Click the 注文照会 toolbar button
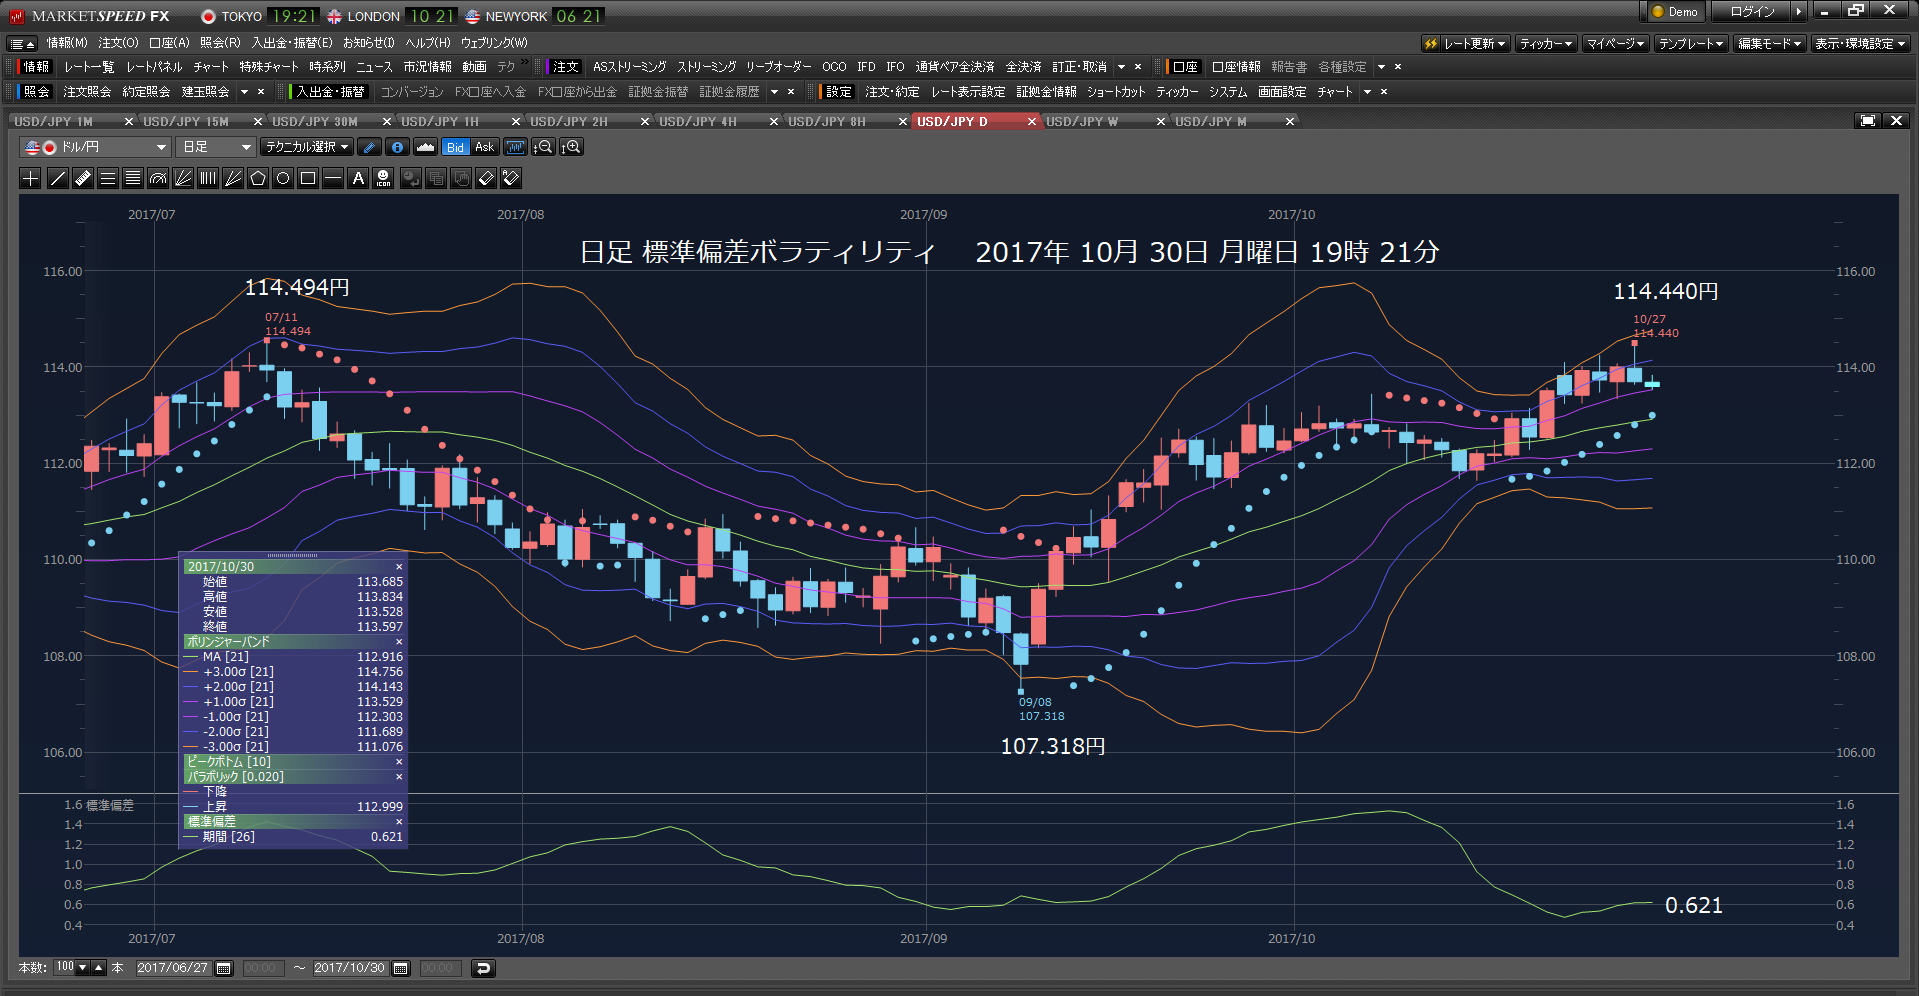This screenshot has width=1919, height=996. 87,92
